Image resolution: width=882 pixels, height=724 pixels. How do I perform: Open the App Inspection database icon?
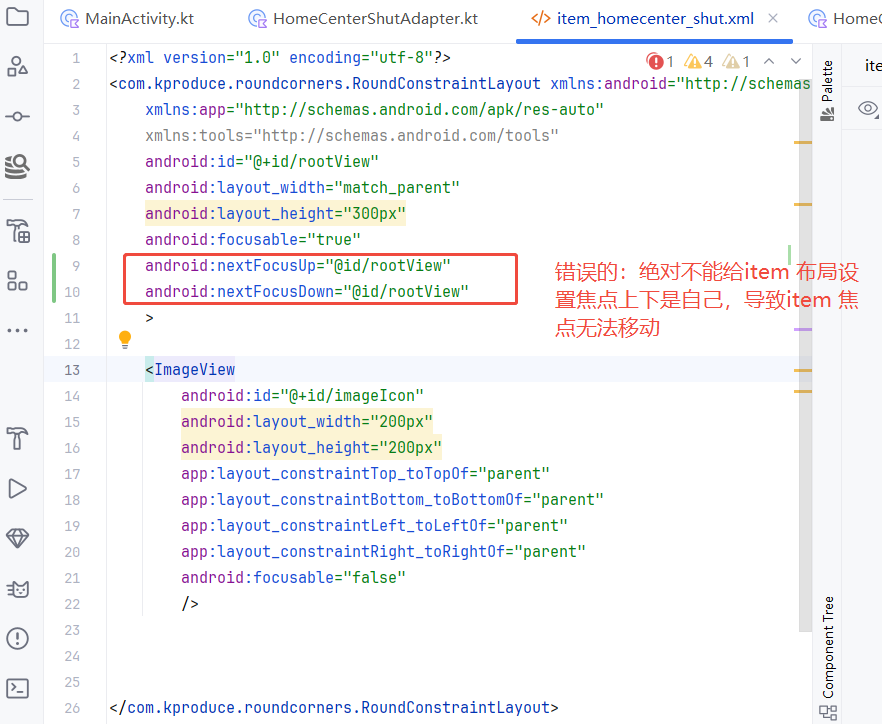tap(17, 167)
